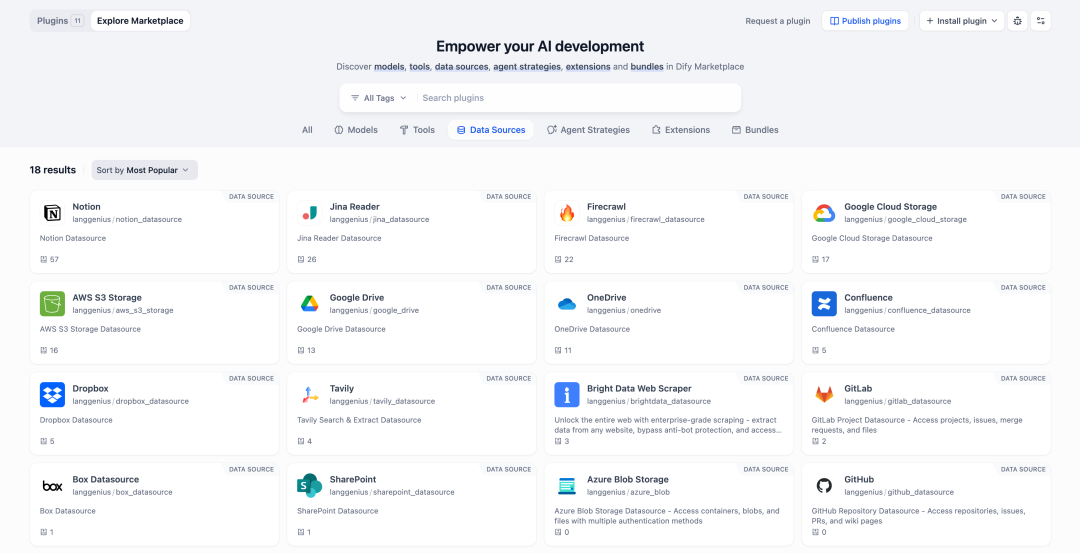Focus the Search plugins input field
Image resolution: width=1080 pixels, height=553 pixels.
tap(577, 98)
